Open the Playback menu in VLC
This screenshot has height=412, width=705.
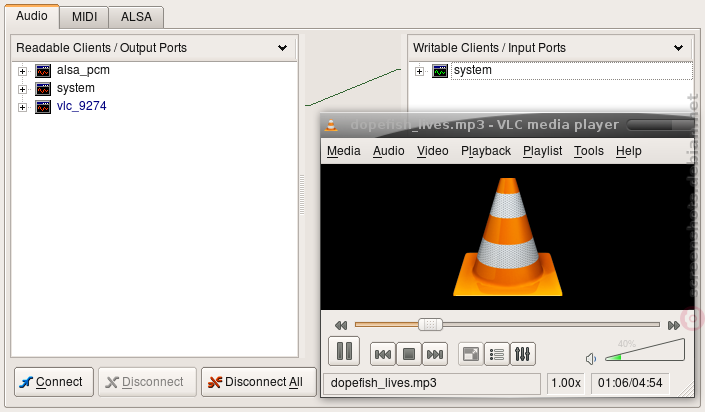coord(486,151)
